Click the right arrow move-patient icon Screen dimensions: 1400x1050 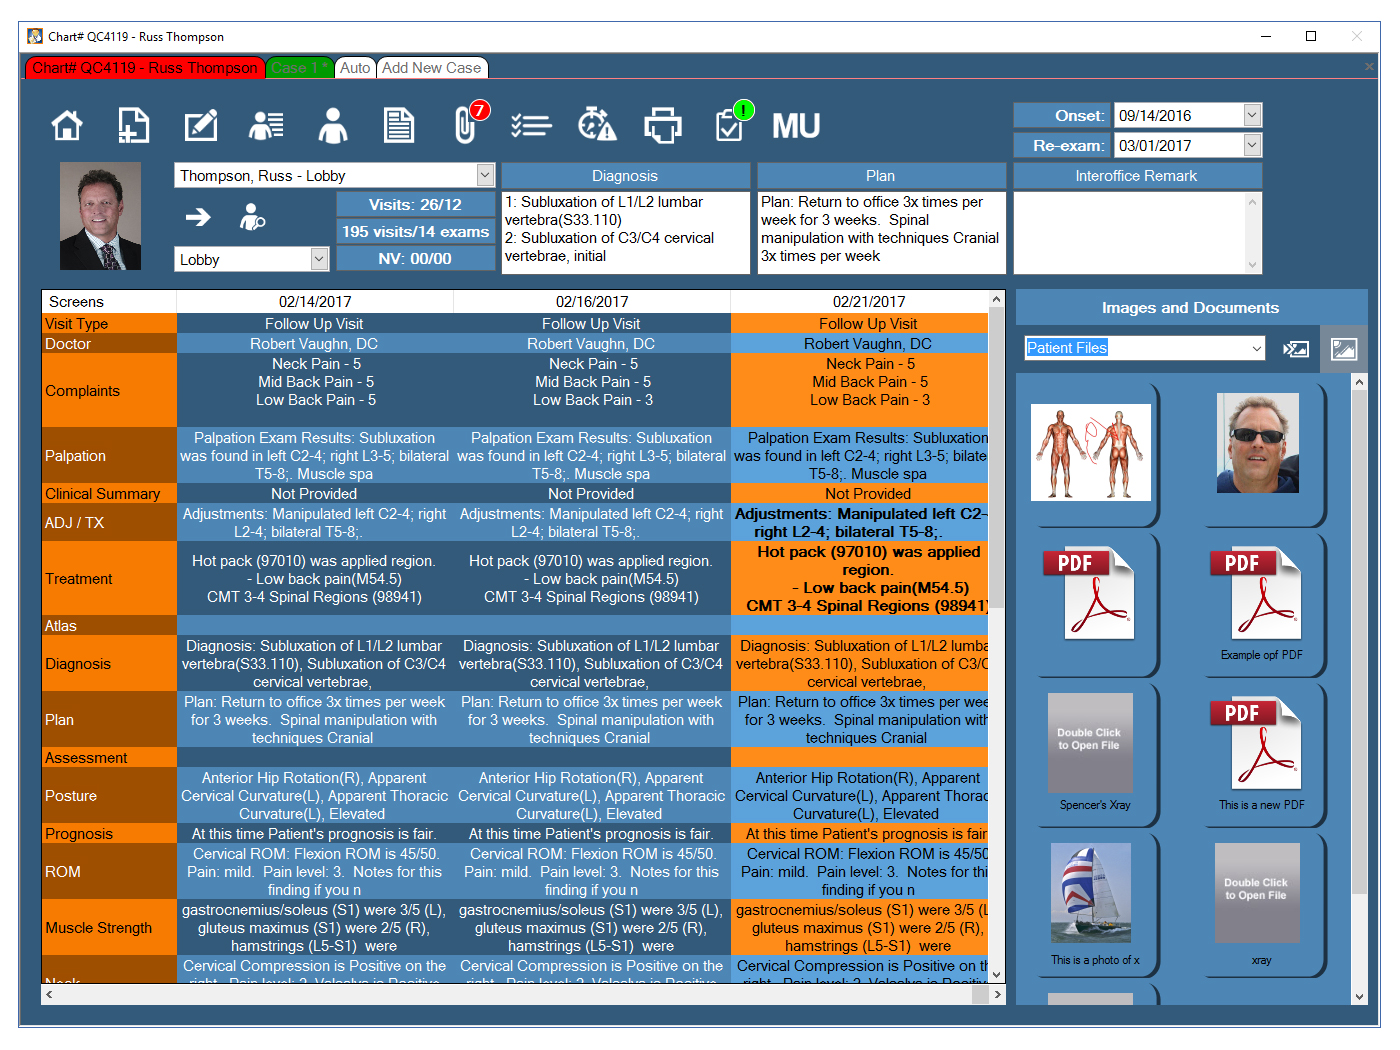(198, 216)
